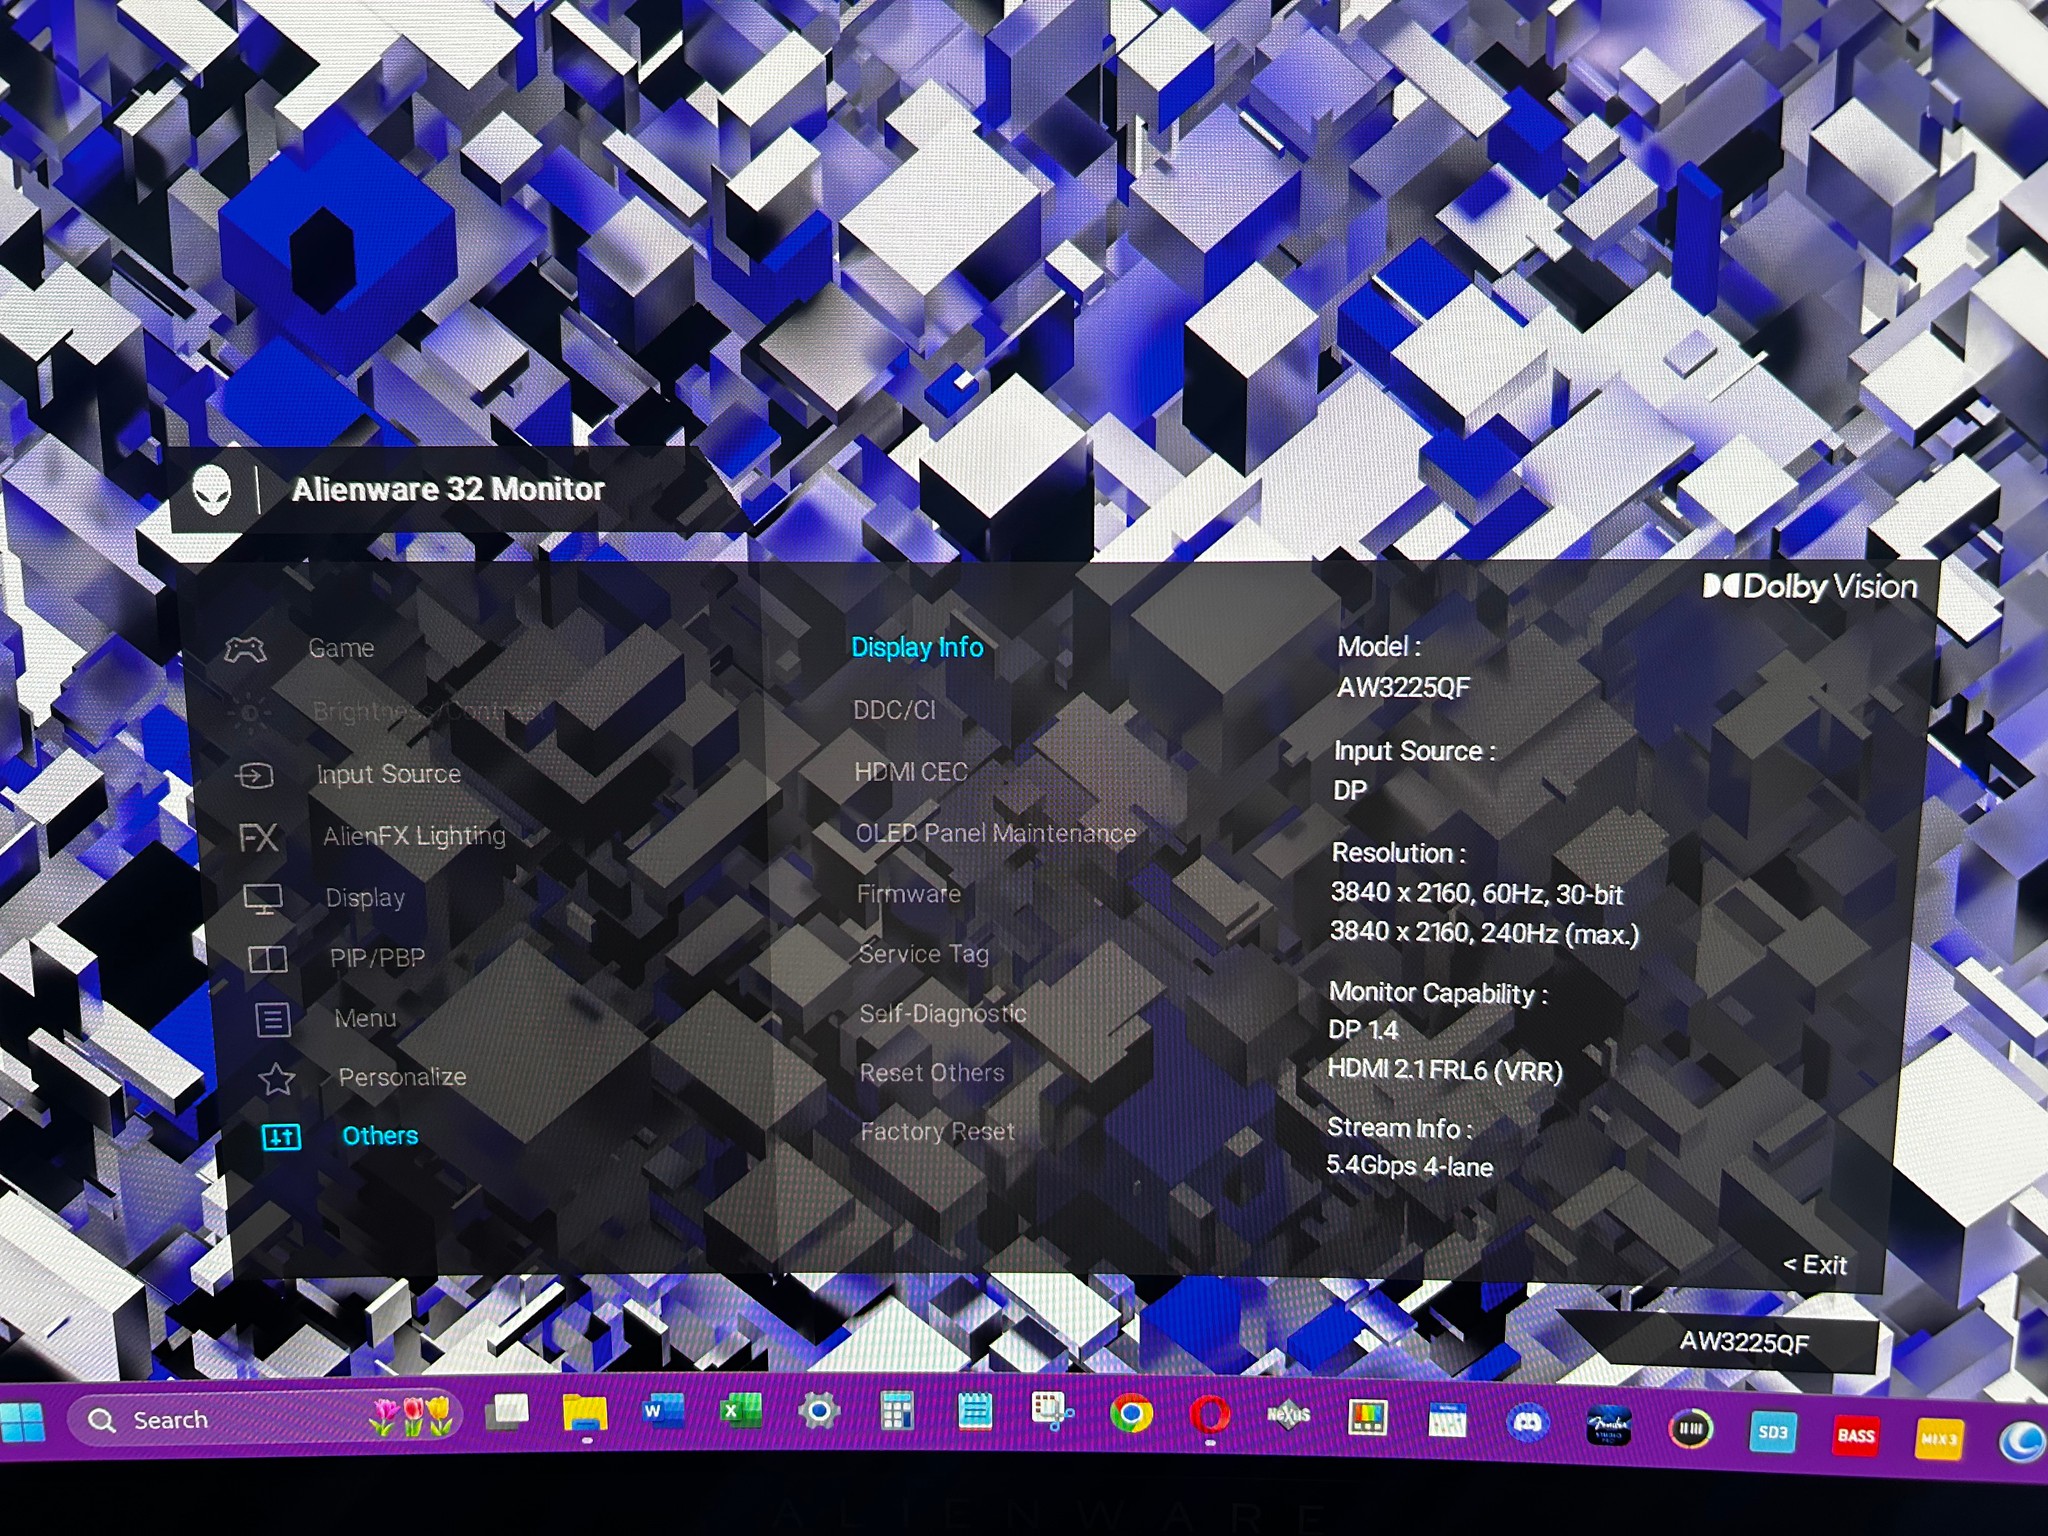Launch Google Chrome from the taskbar
Screen dimensions: 2048x1536
[1131, 1414]
